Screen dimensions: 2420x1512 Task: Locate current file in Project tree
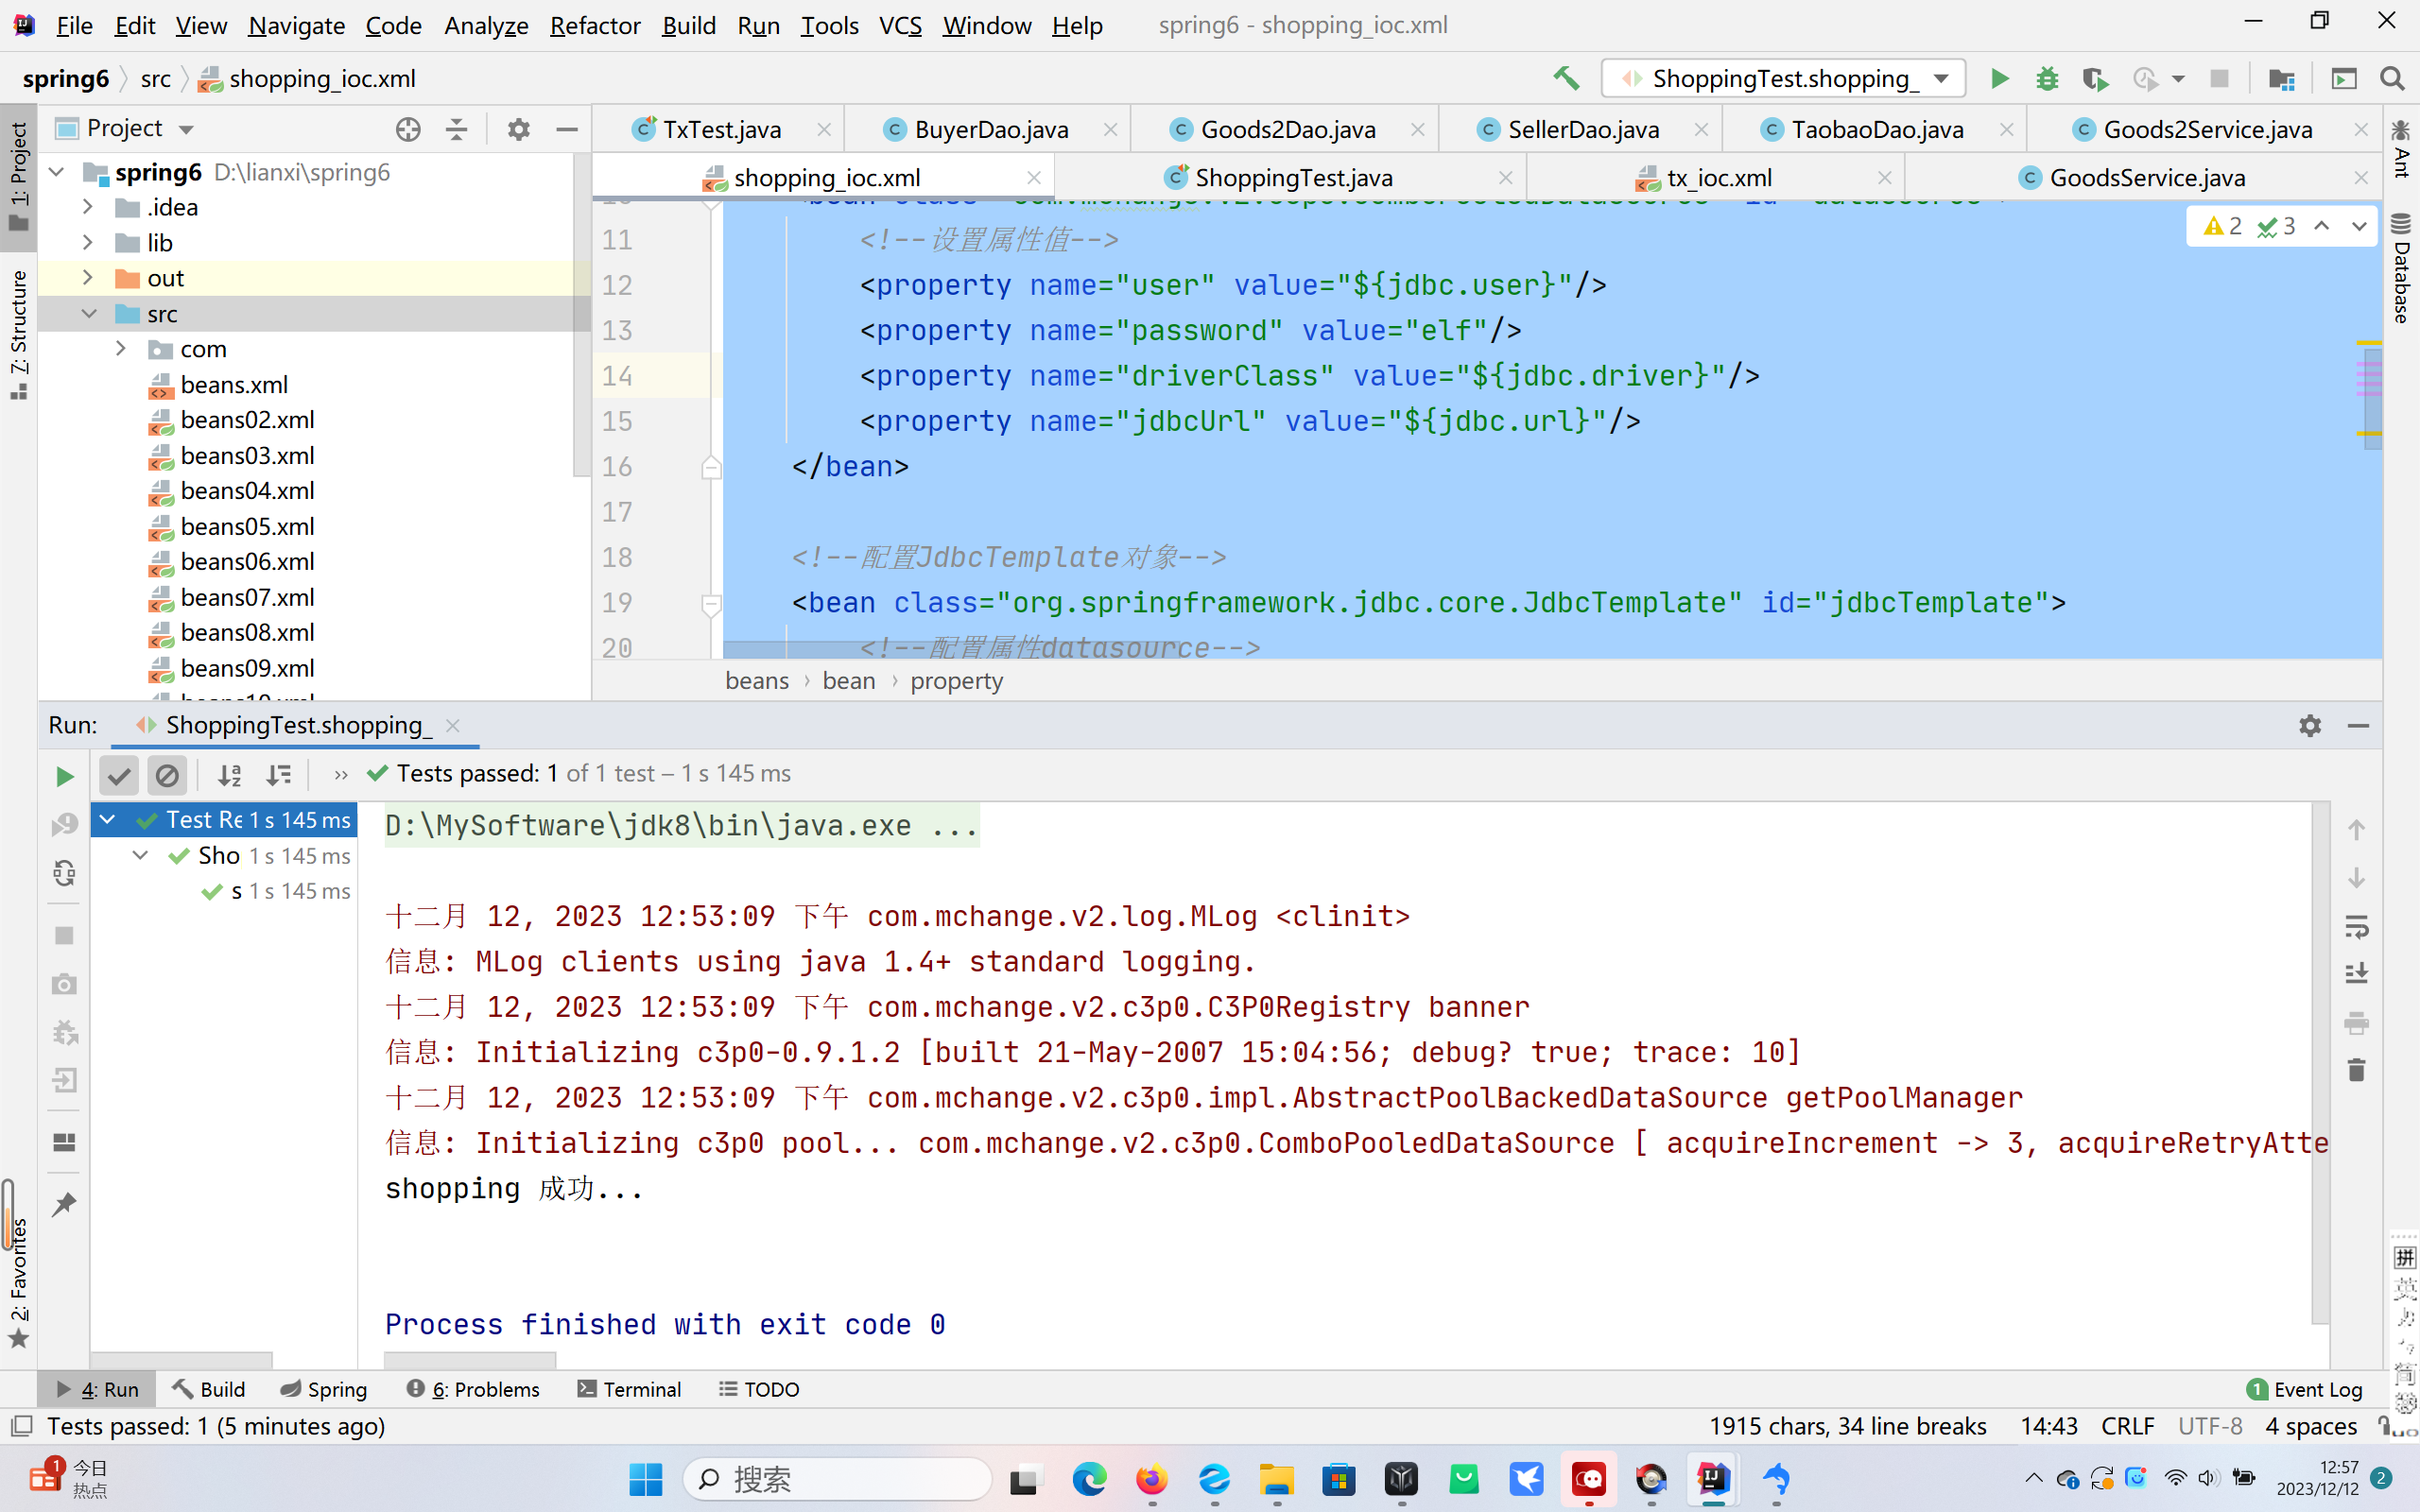[x=408, y=129]
